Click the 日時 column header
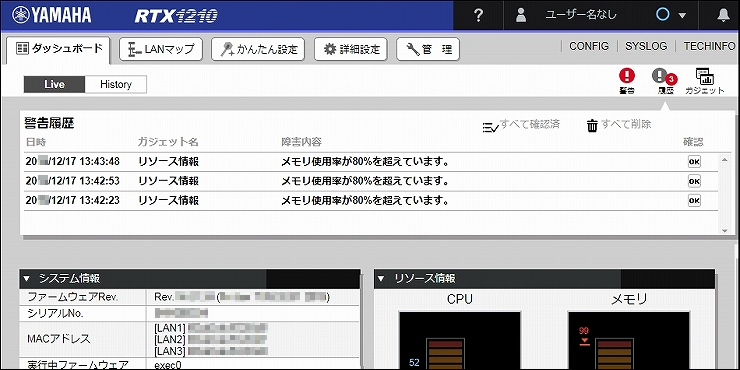The image size is (740, 370). click(36, 142)
